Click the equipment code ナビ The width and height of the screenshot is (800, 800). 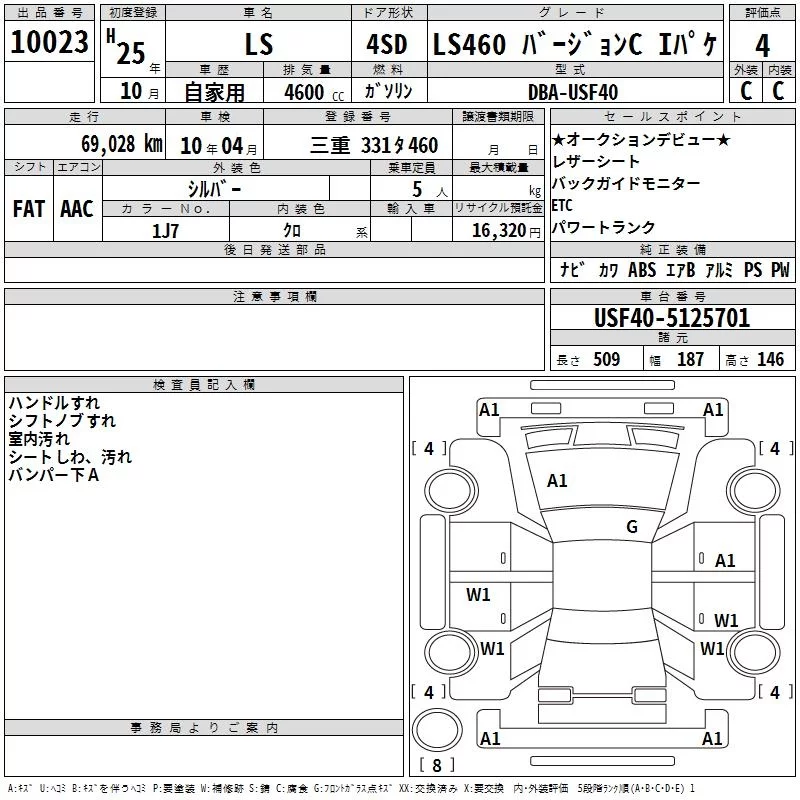coord(570,270)
